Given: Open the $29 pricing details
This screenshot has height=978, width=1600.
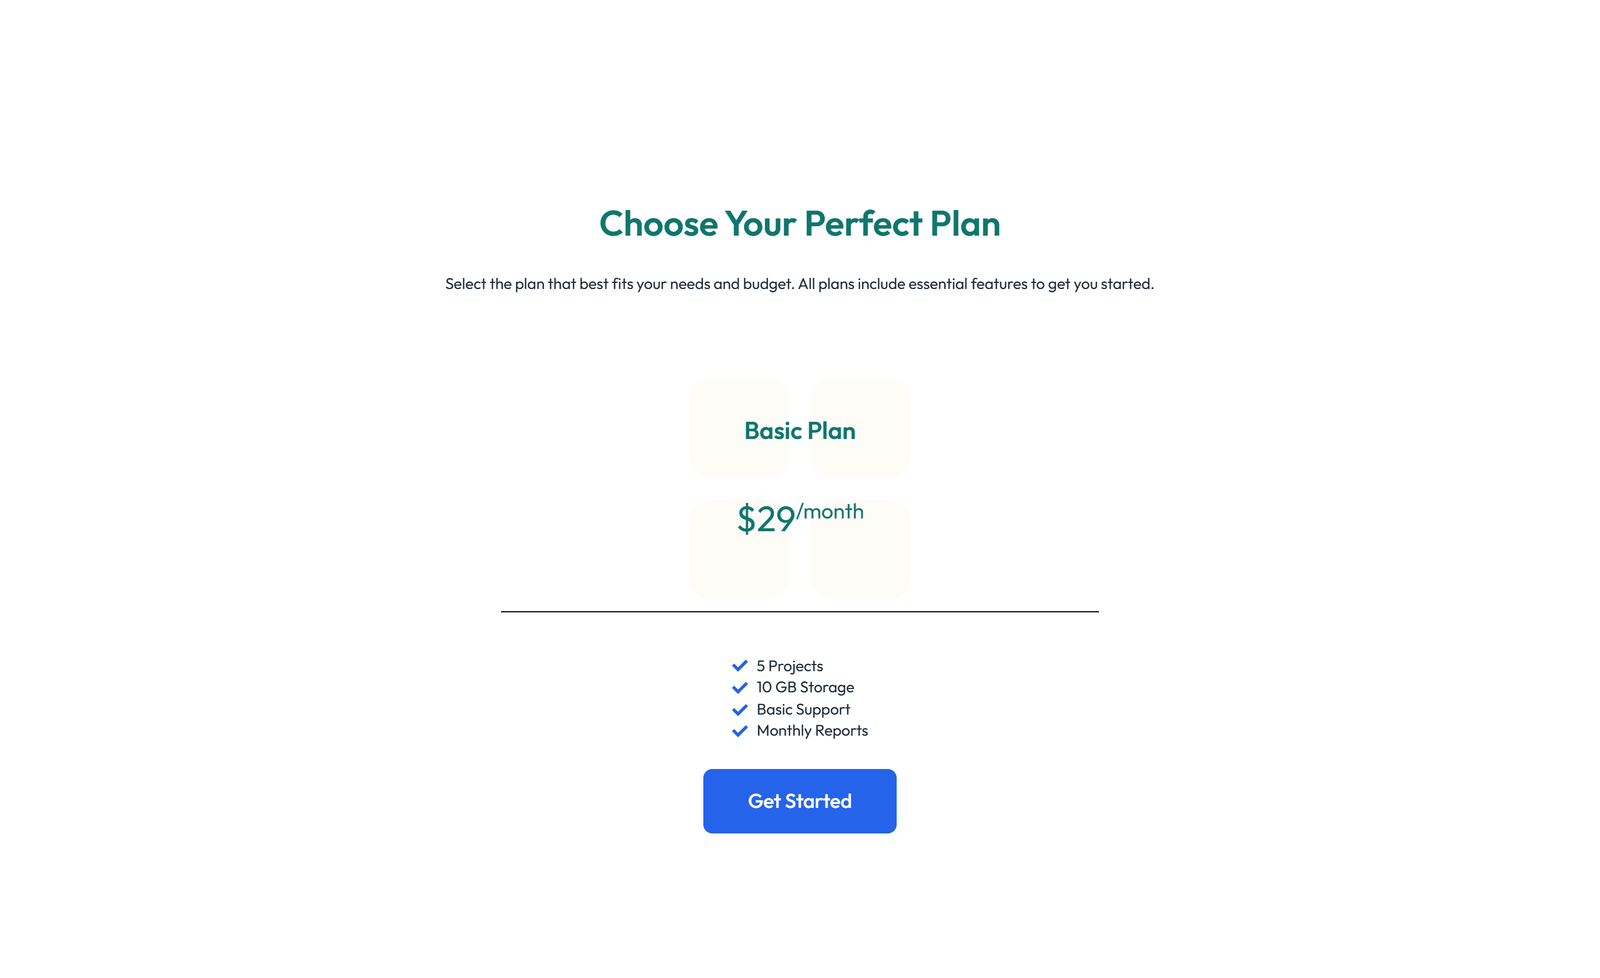Looking at the screenshot, I should click(765, 518).
